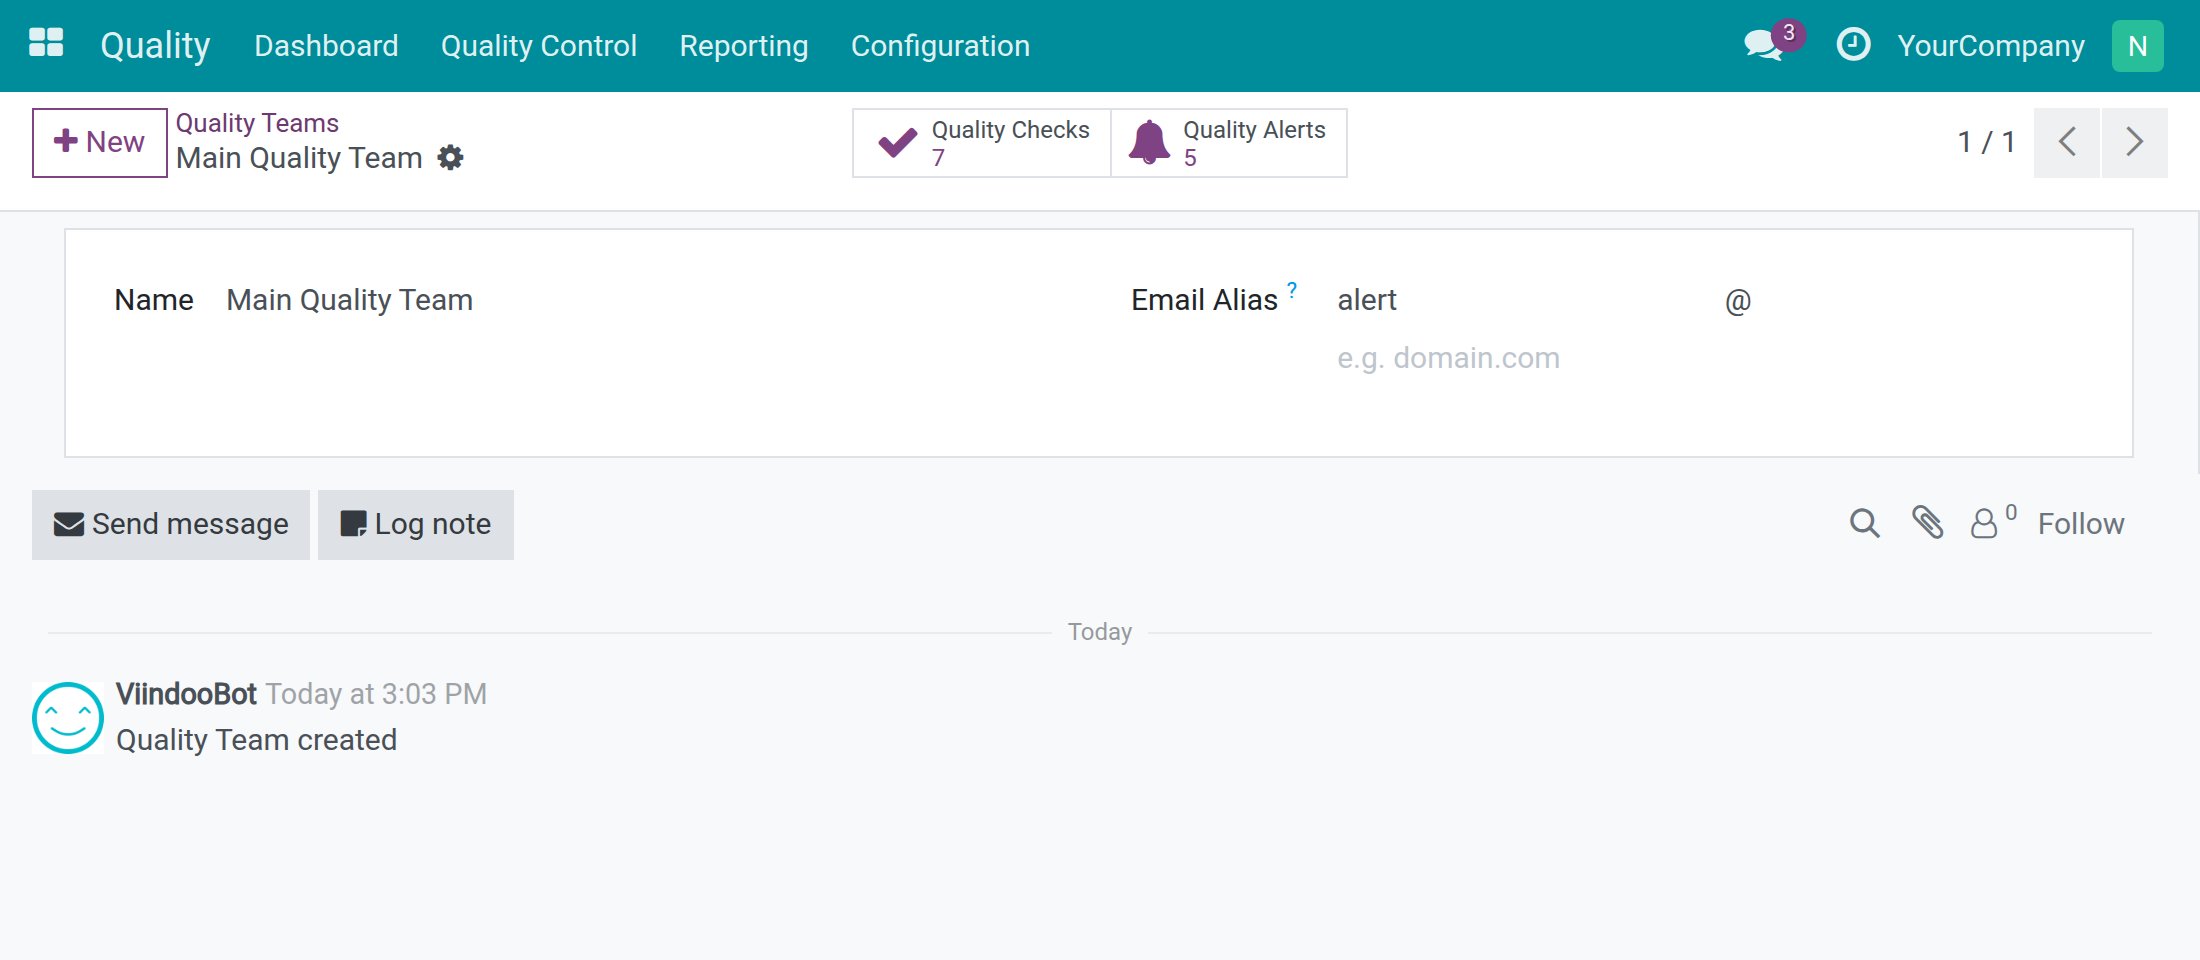The image size is (2200, 960).
Task: Click the ViindooBot avatar
Action: [x=68, y=718]
